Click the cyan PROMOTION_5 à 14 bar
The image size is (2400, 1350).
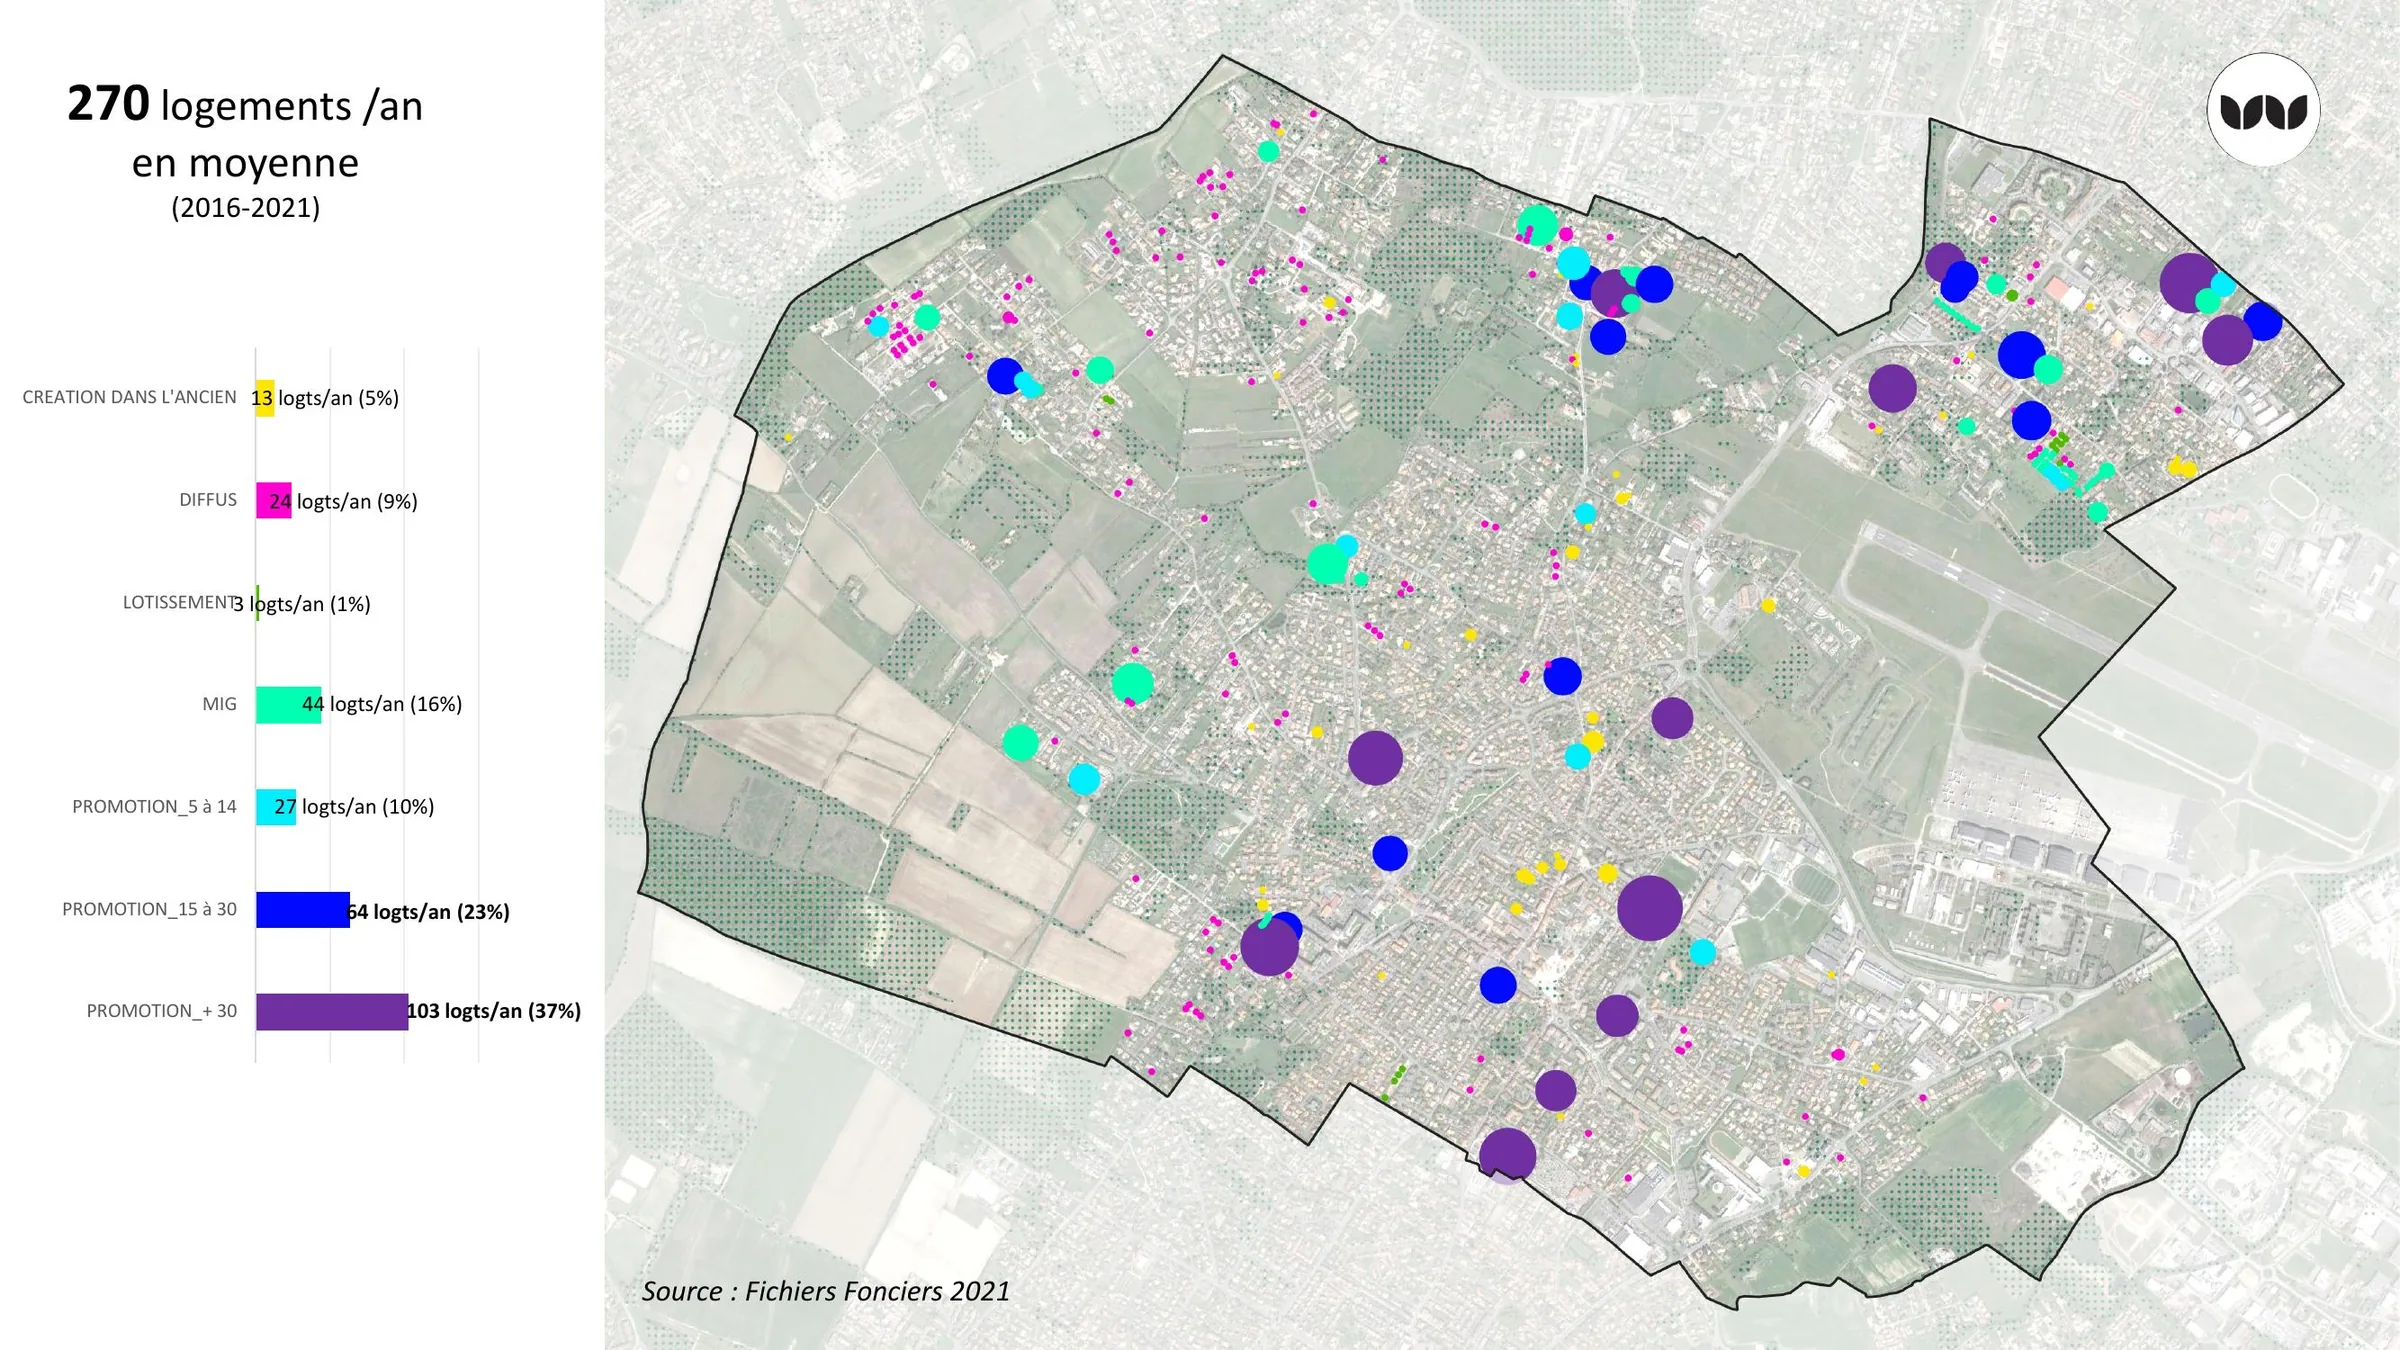276,807
